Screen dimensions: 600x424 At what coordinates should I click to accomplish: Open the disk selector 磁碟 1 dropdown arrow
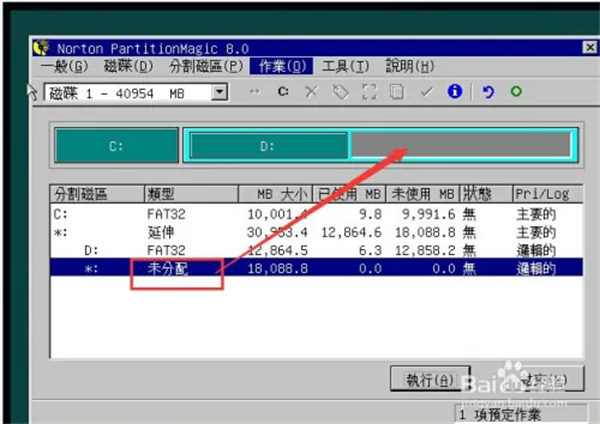[x=220, y=92]
